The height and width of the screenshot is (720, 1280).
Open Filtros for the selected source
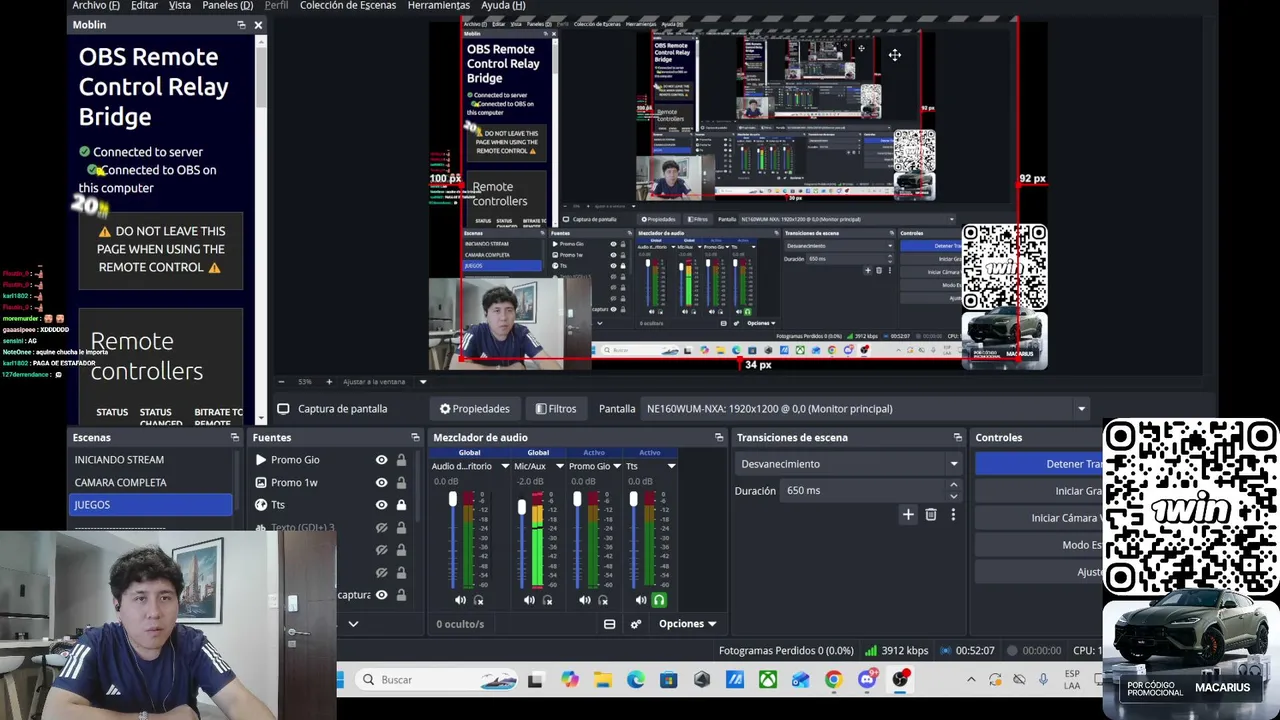click(x=556, y=409)
